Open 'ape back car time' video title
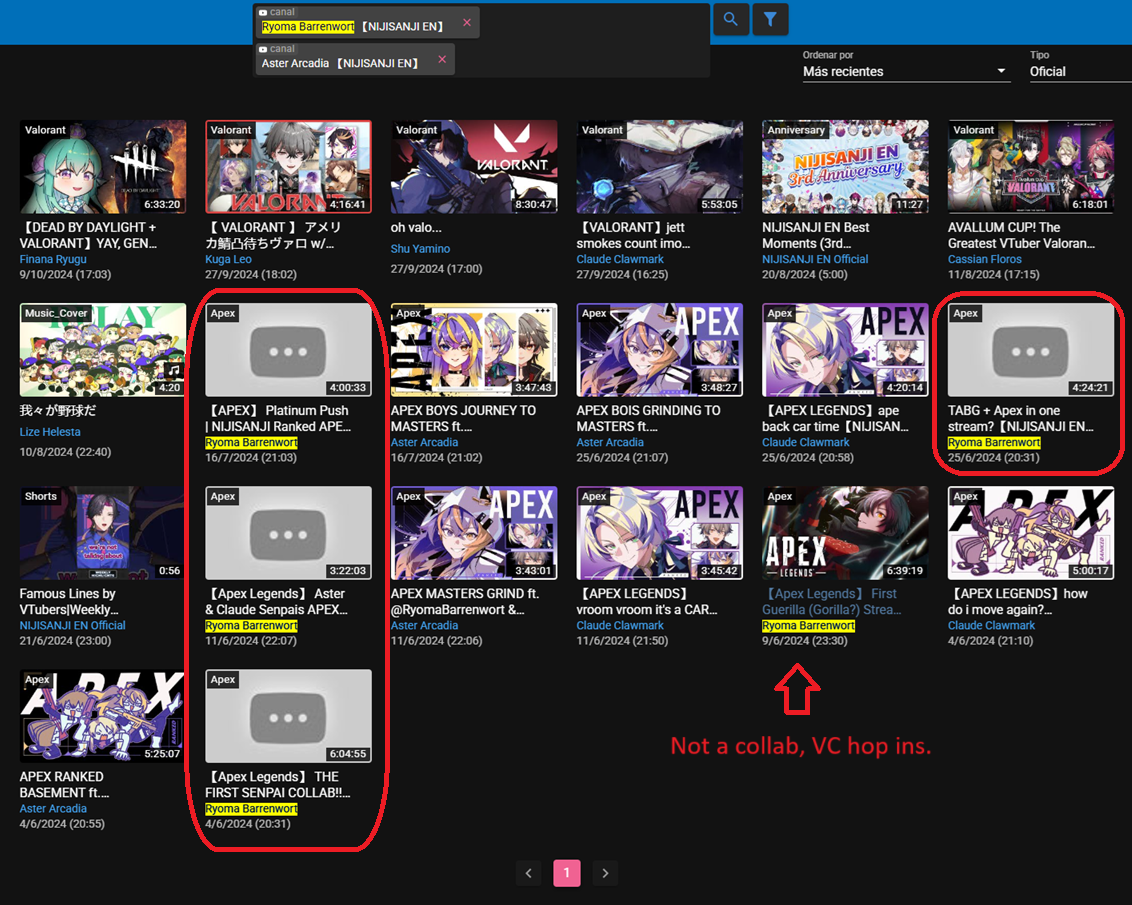1132x905 pixels. click(835, 419)
